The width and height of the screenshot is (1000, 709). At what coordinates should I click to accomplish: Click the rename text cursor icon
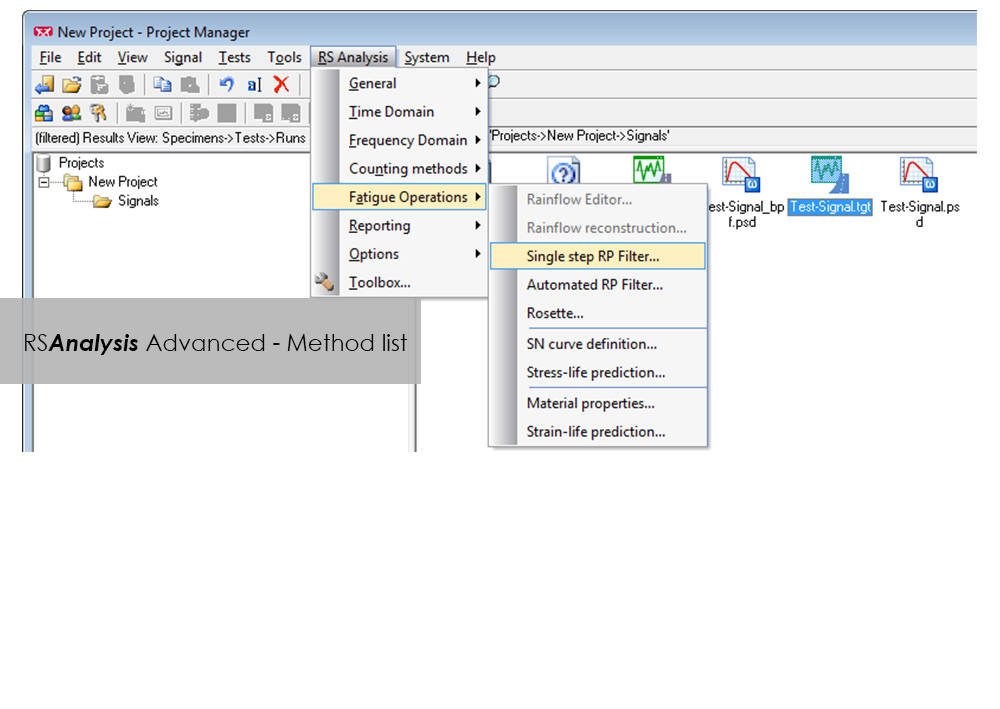[x=254, y=85]
